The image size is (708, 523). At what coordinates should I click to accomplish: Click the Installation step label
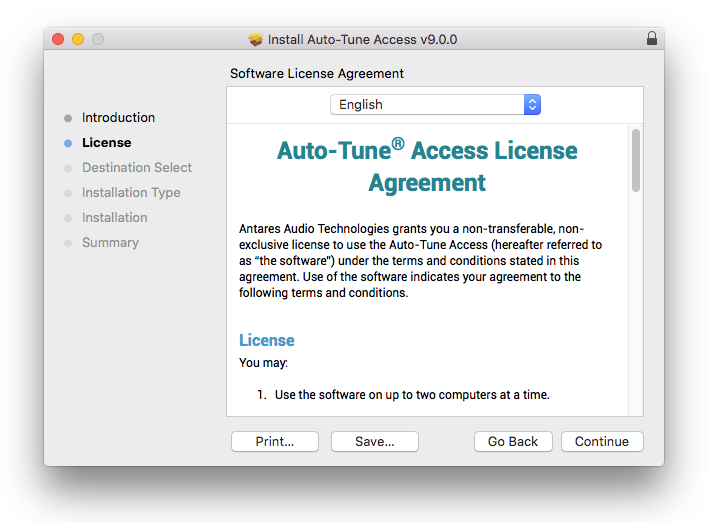point(114,218)
